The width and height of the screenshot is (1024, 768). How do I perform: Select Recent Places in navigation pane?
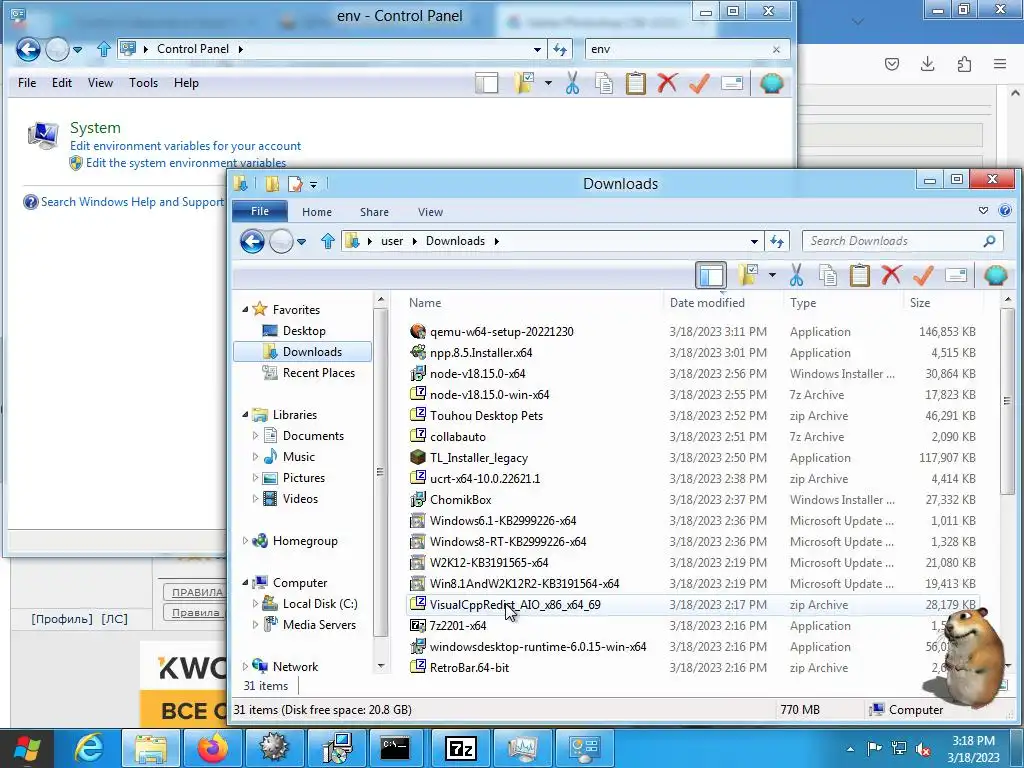(x=319, y=372)
